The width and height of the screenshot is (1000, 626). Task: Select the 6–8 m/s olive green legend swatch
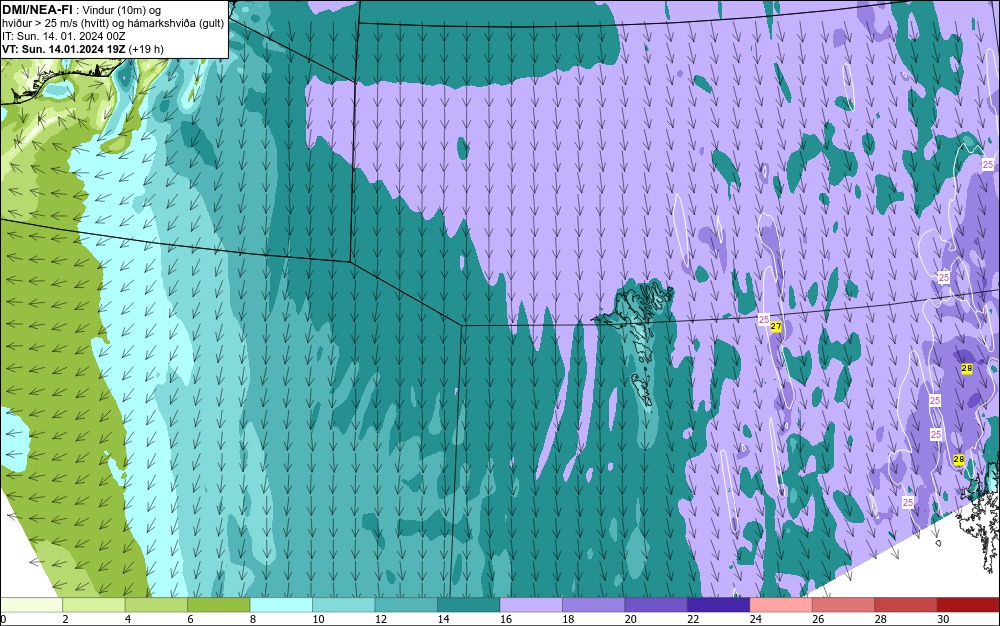[x=219, y=605]
